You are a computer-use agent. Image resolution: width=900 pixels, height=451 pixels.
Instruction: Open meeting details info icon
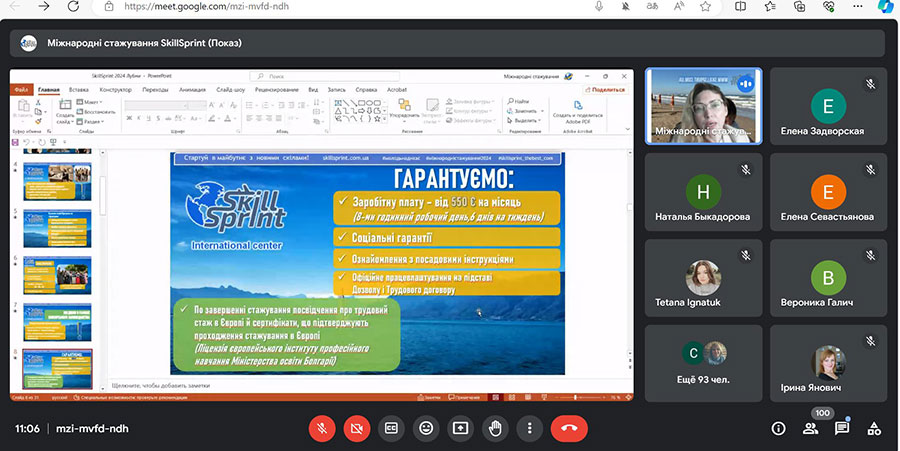click(778, 428)
